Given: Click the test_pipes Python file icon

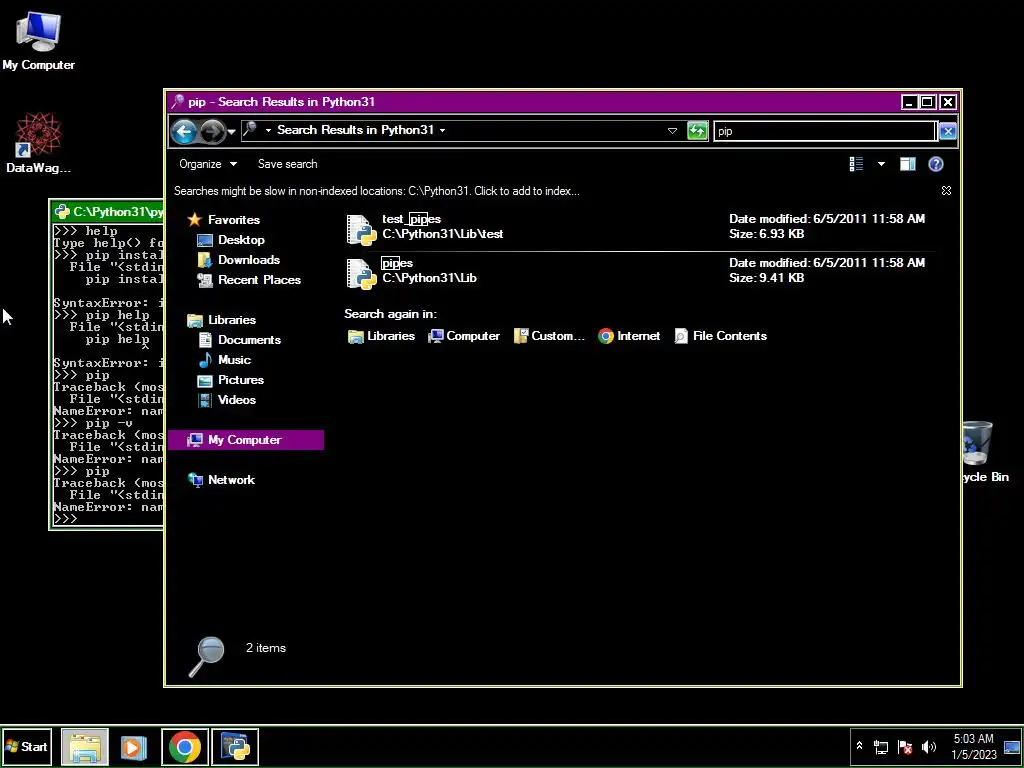Looking at the screenshot, I should (x=361, y=230).
